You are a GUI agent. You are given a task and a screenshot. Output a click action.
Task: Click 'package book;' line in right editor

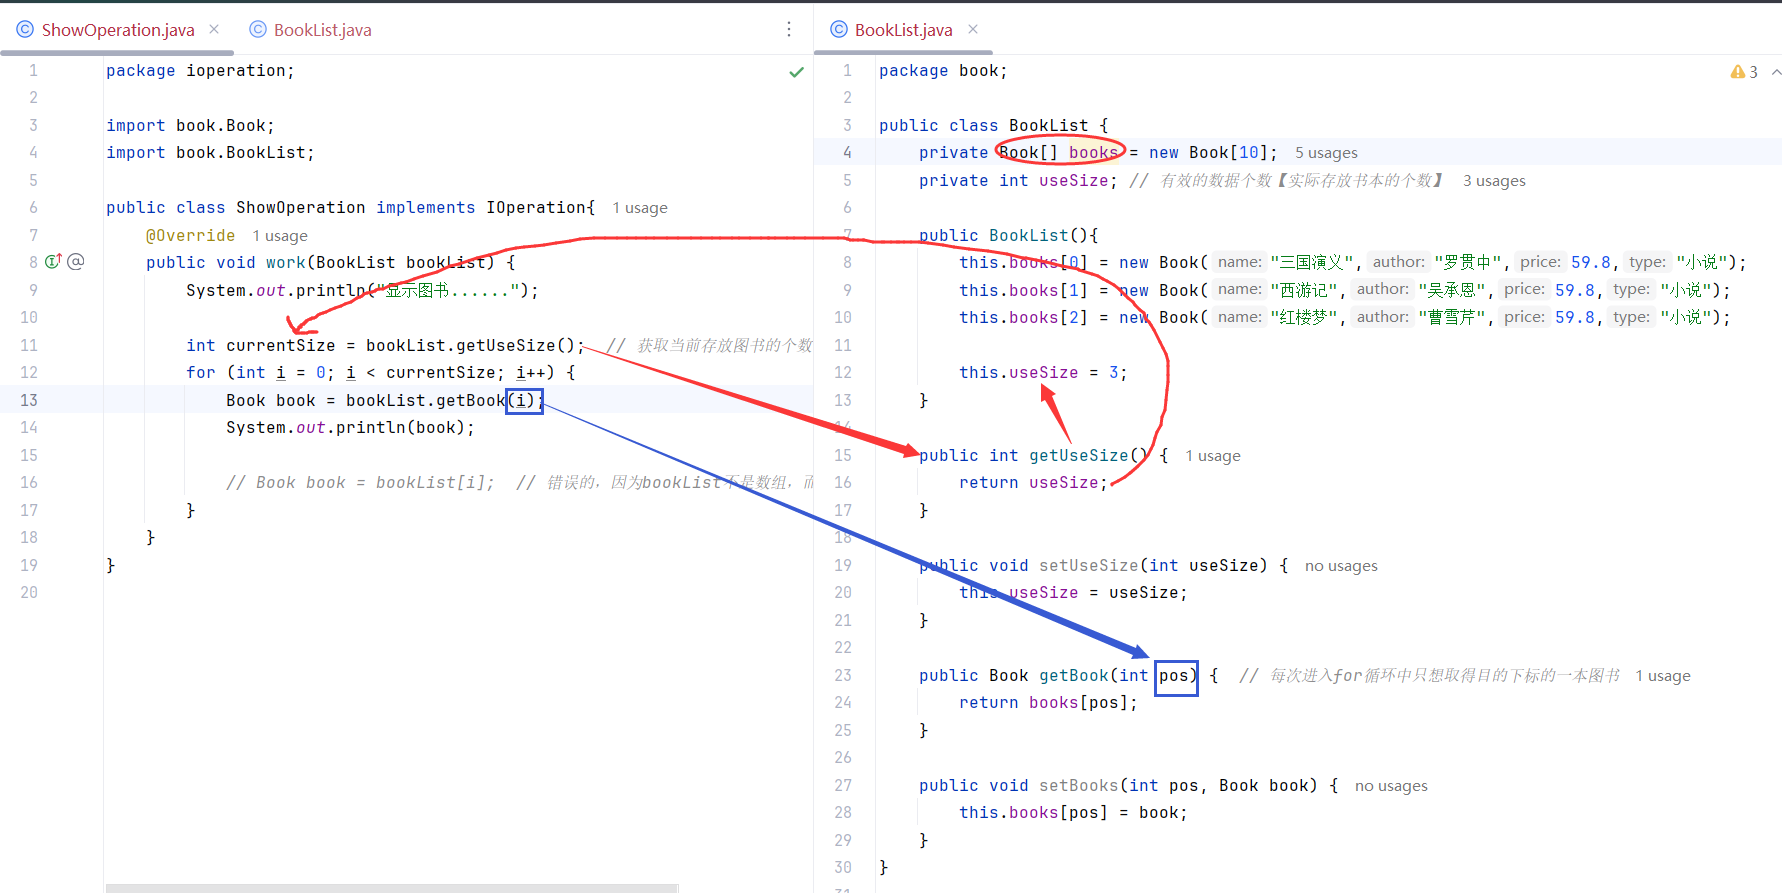coord(943,71)
